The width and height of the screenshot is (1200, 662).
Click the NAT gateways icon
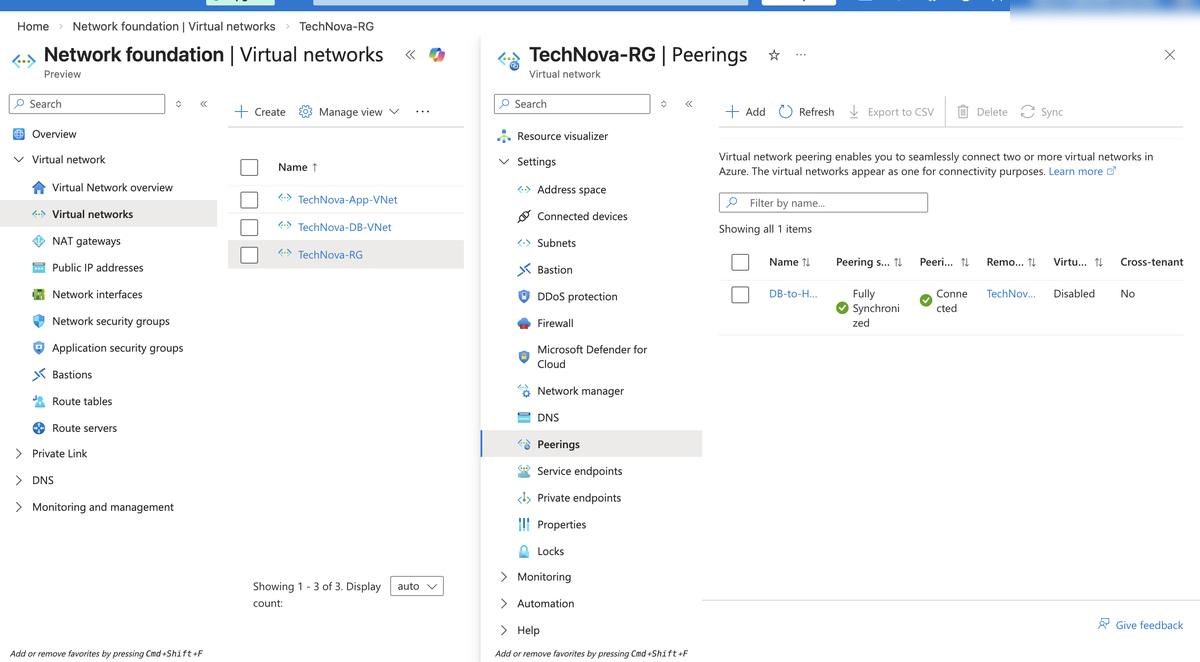[x=39, y=241]
